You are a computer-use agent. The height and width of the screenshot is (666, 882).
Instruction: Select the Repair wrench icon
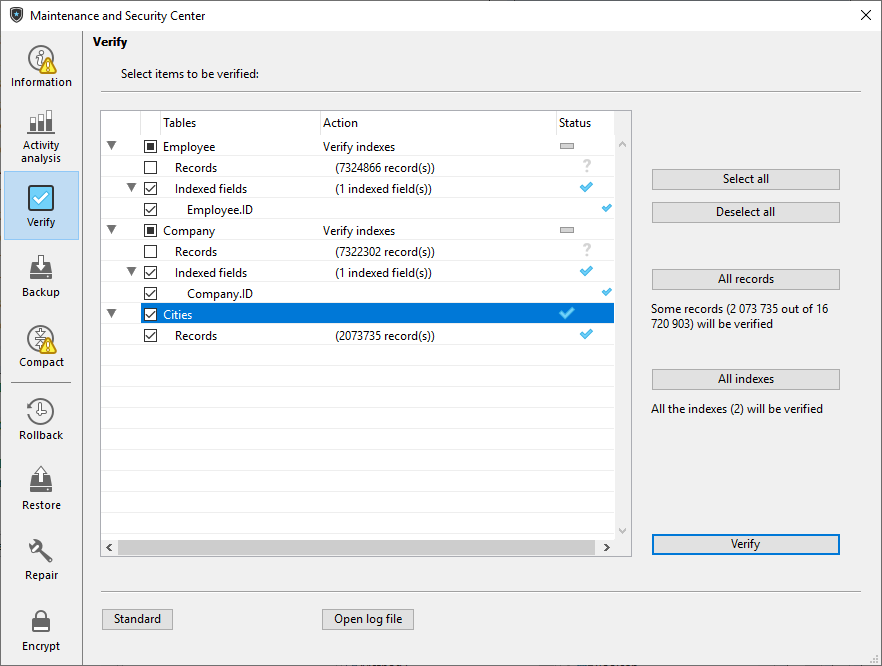coord(41,558)
